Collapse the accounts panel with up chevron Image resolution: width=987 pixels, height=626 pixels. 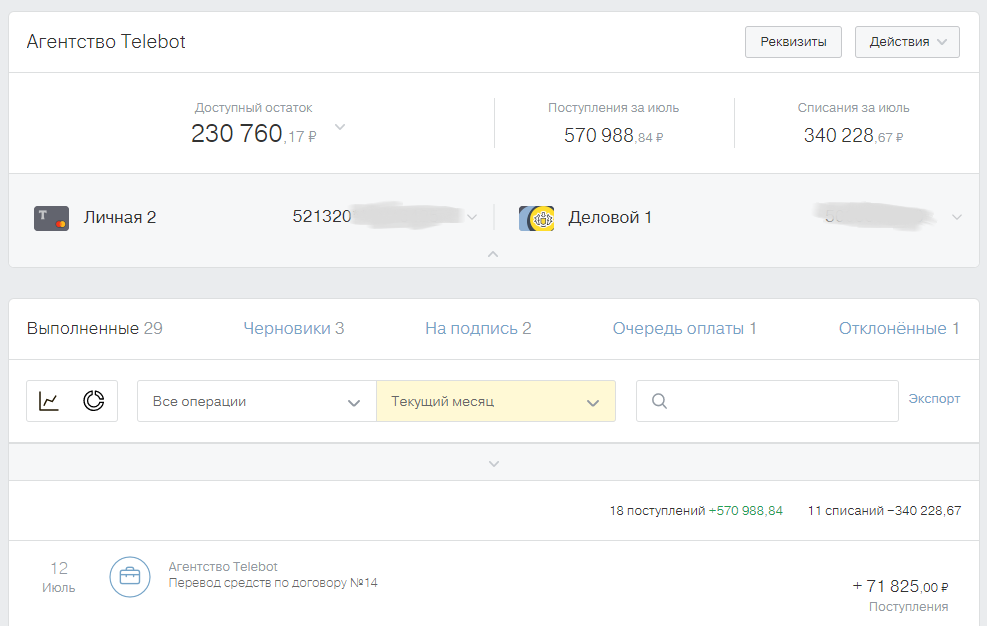tap(493, 254)
